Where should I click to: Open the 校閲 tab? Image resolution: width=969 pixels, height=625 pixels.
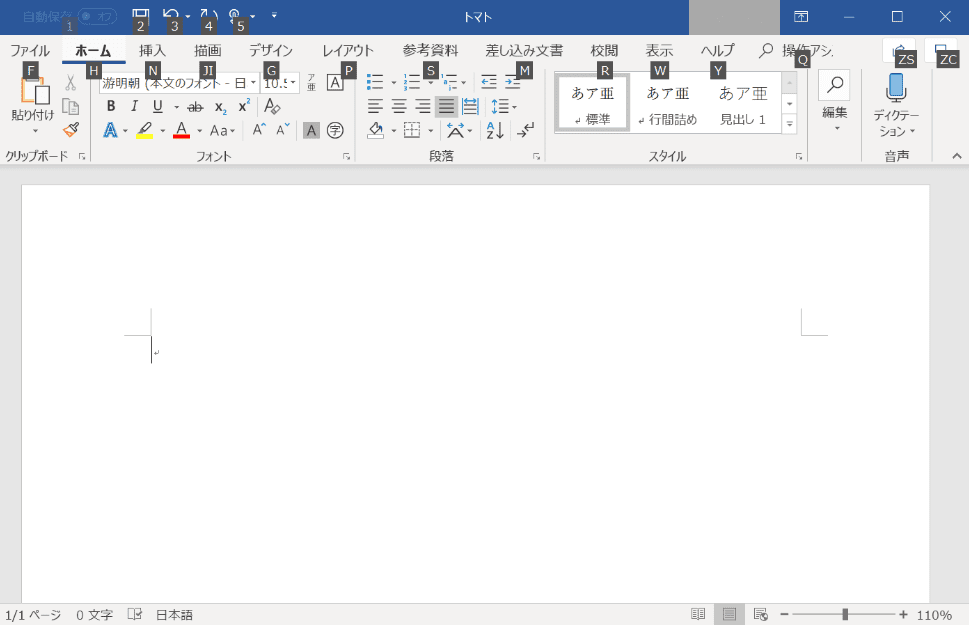604,50
